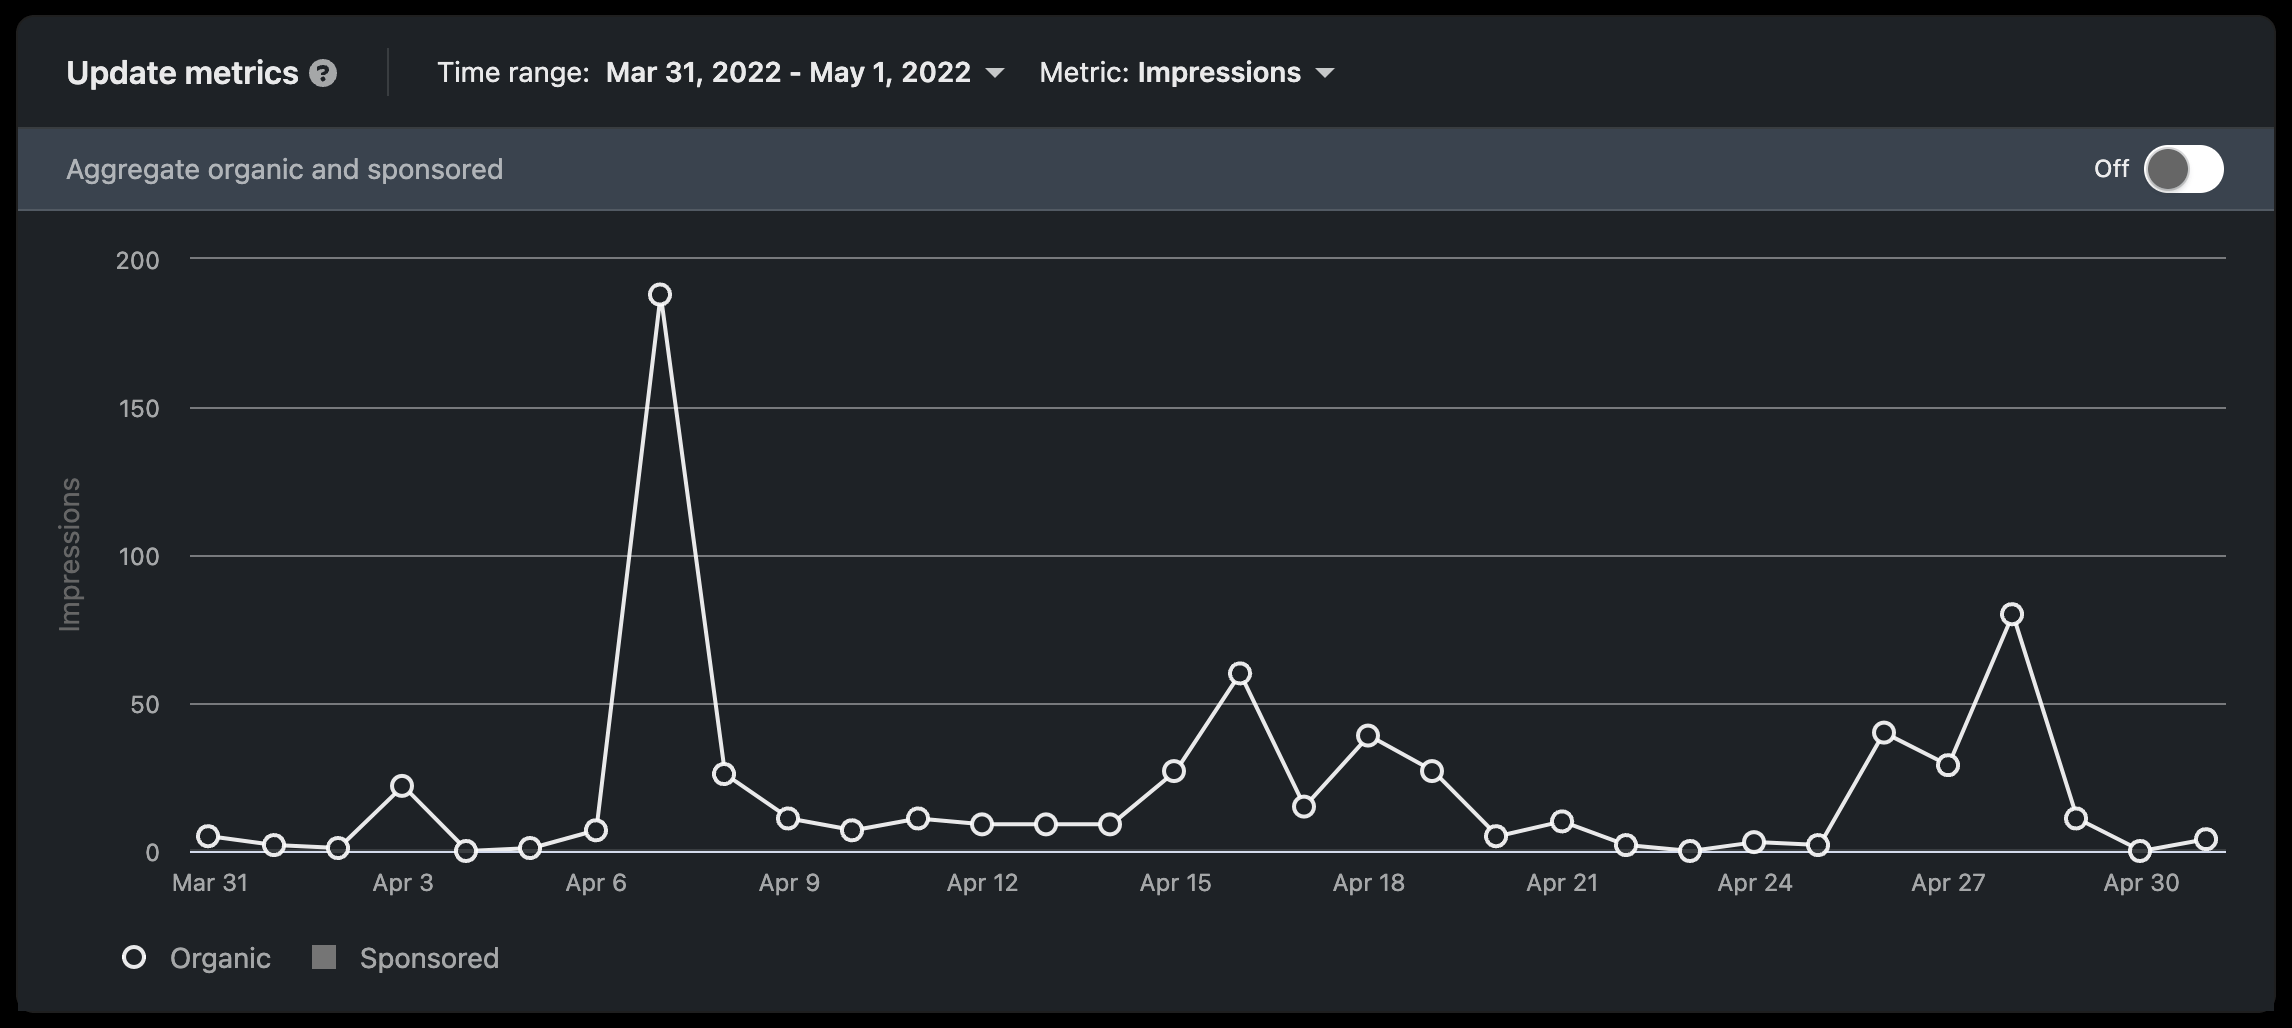Viewport: 2292px width, 1028px height.
Task: Click the Time range dropdown arrow
Action: [x=995, y=73]
